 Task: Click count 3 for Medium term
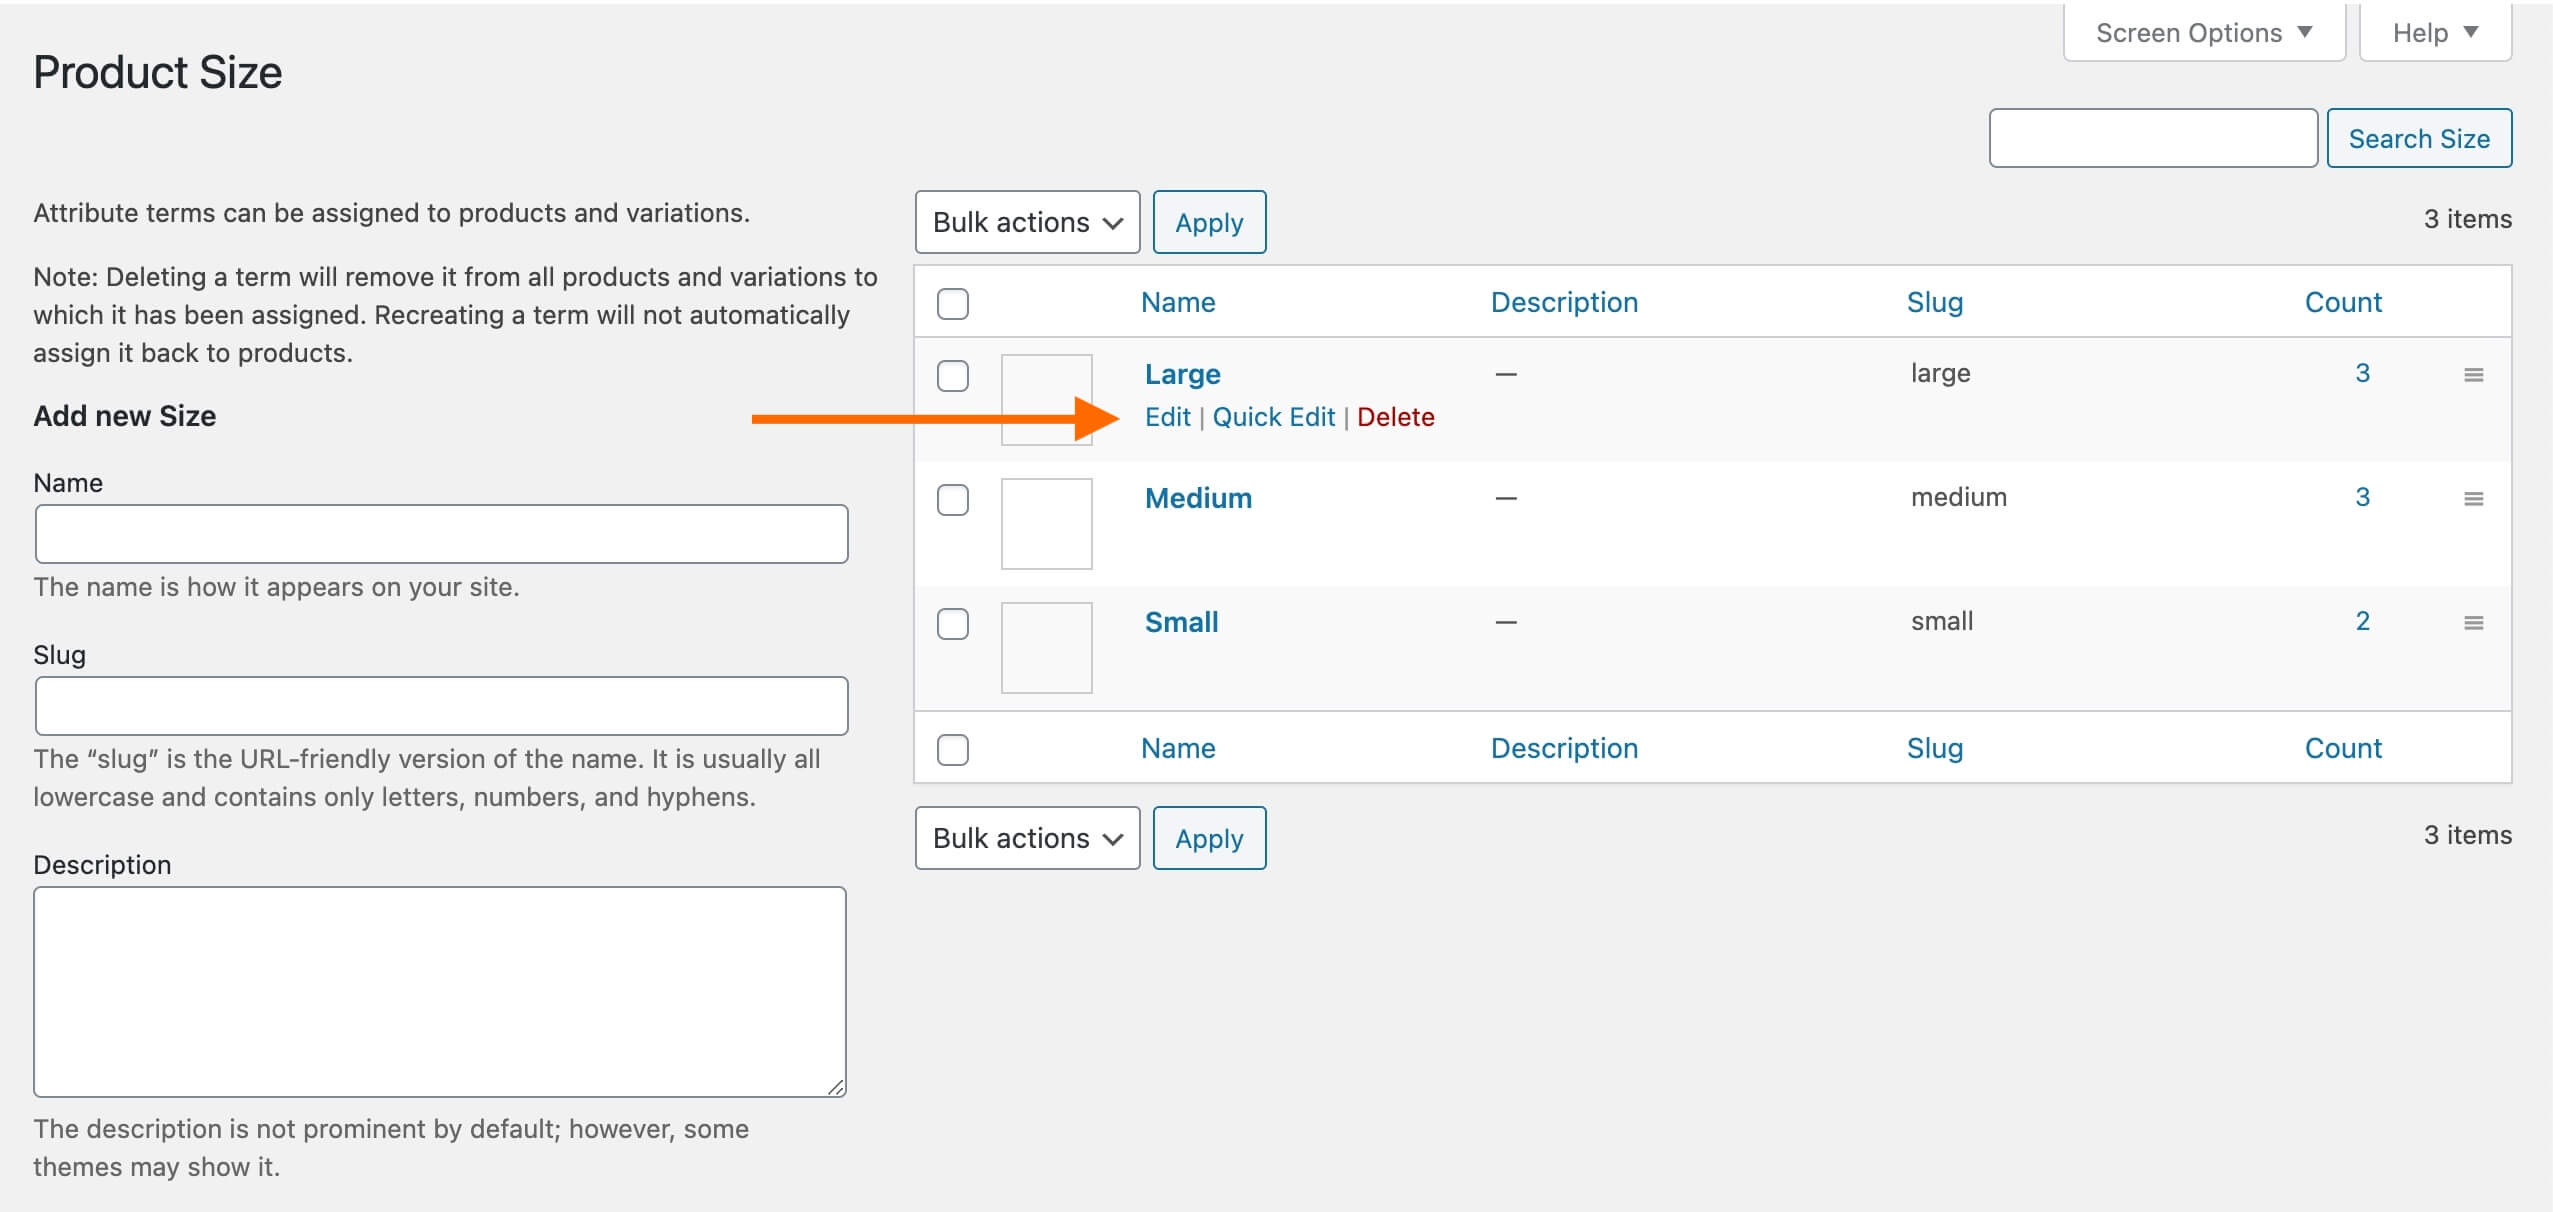pos(2362,497)
